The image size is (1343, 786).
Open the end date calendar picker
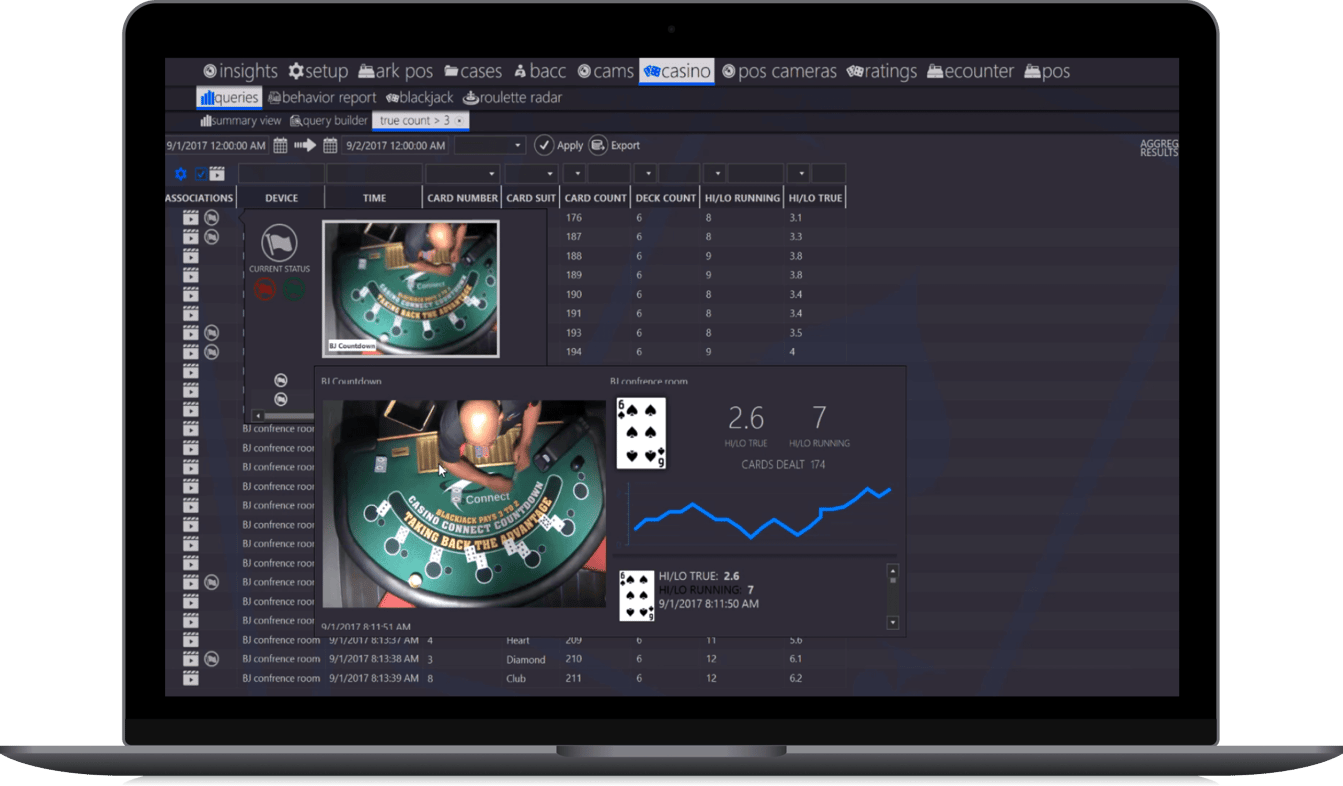(330, 146)
